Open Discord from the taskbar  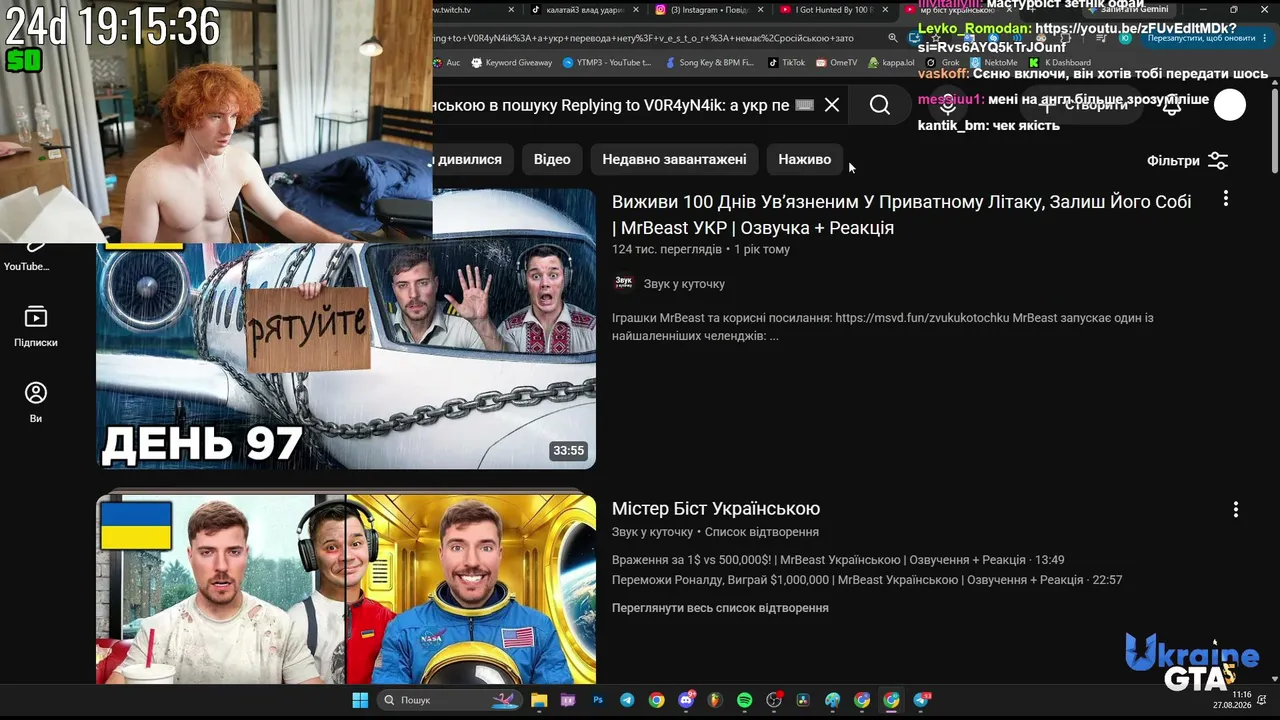pyautogui.click(x=686, y=700)
